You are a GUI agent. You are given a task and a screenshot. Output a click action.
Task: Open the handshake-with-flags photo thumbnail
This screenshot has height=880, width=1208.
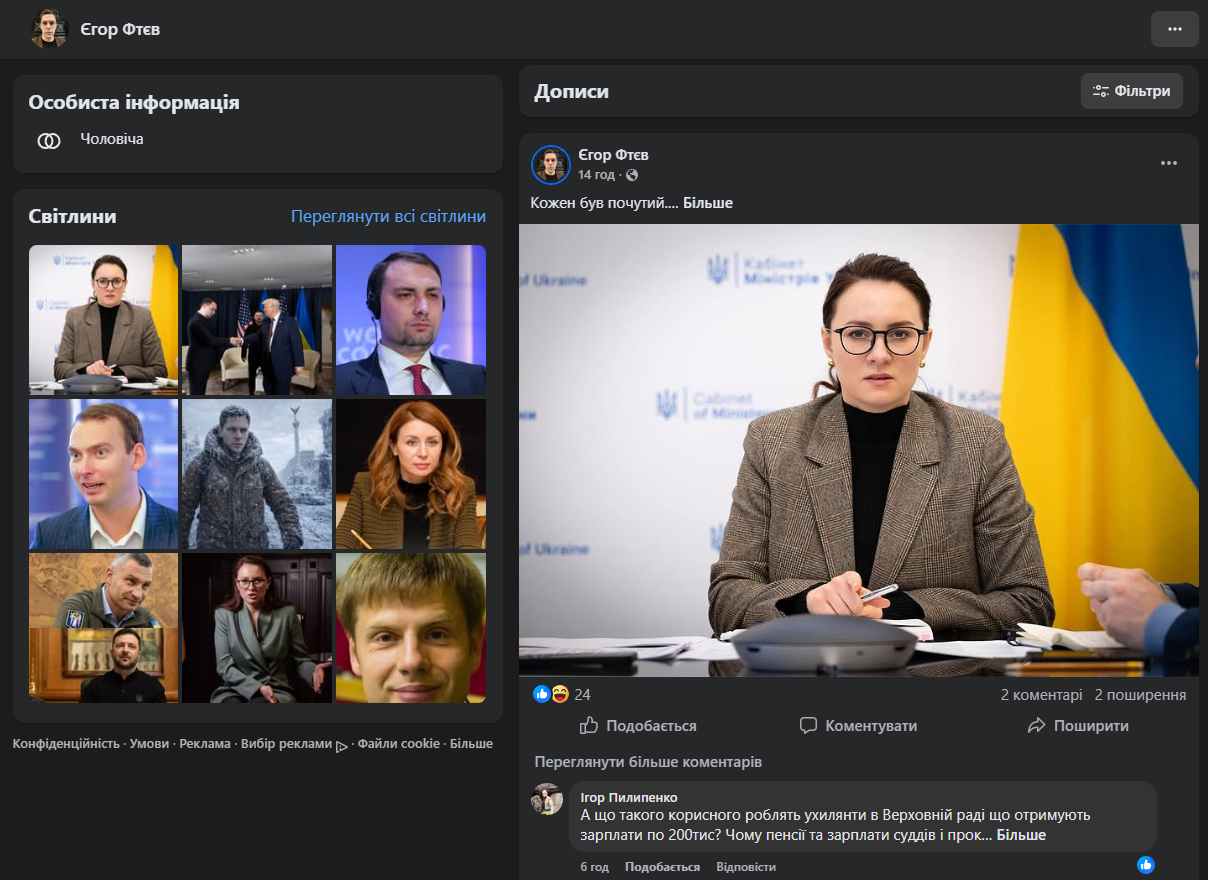click(257, 320)
